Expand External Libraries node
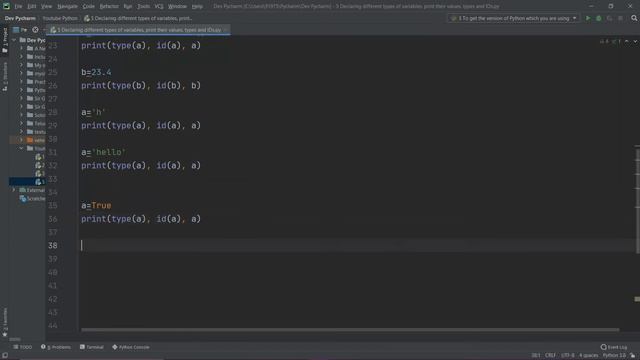The width and height of the screenshot is (640, 360). click(x=14, y=190)
